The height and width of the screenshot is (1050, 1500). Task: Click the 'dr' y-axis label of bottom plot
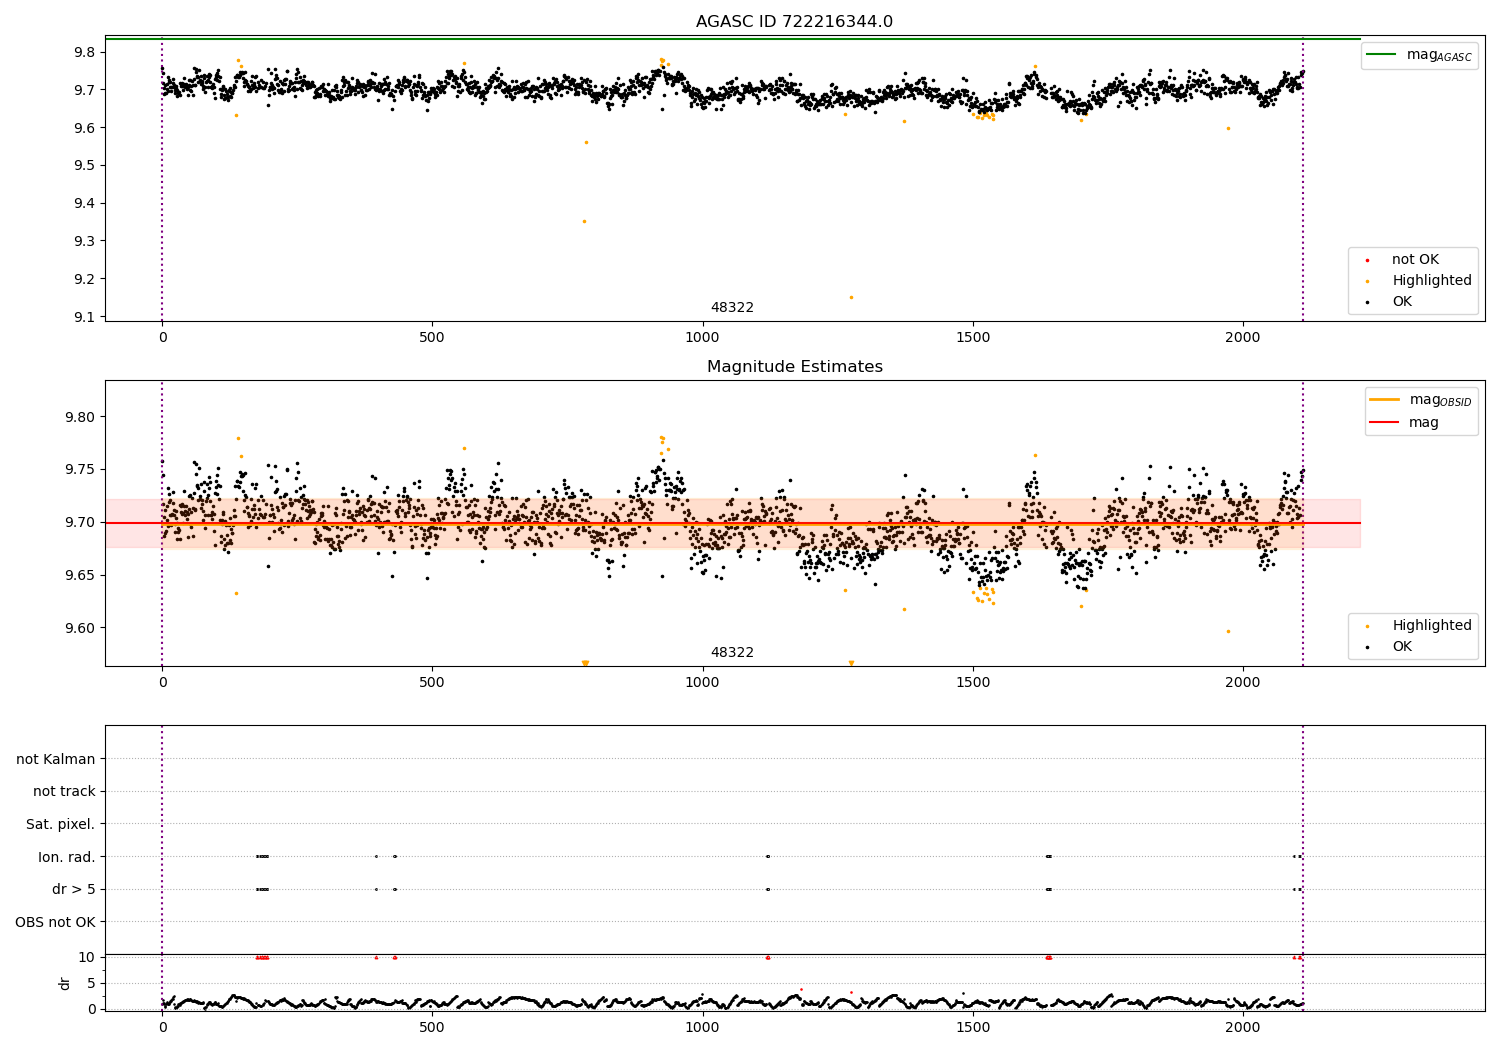point(65,983)
